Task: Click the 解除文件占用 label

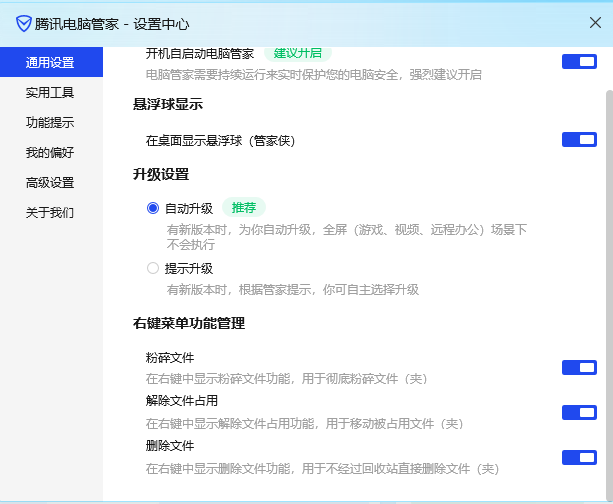Action: [182, 401]
